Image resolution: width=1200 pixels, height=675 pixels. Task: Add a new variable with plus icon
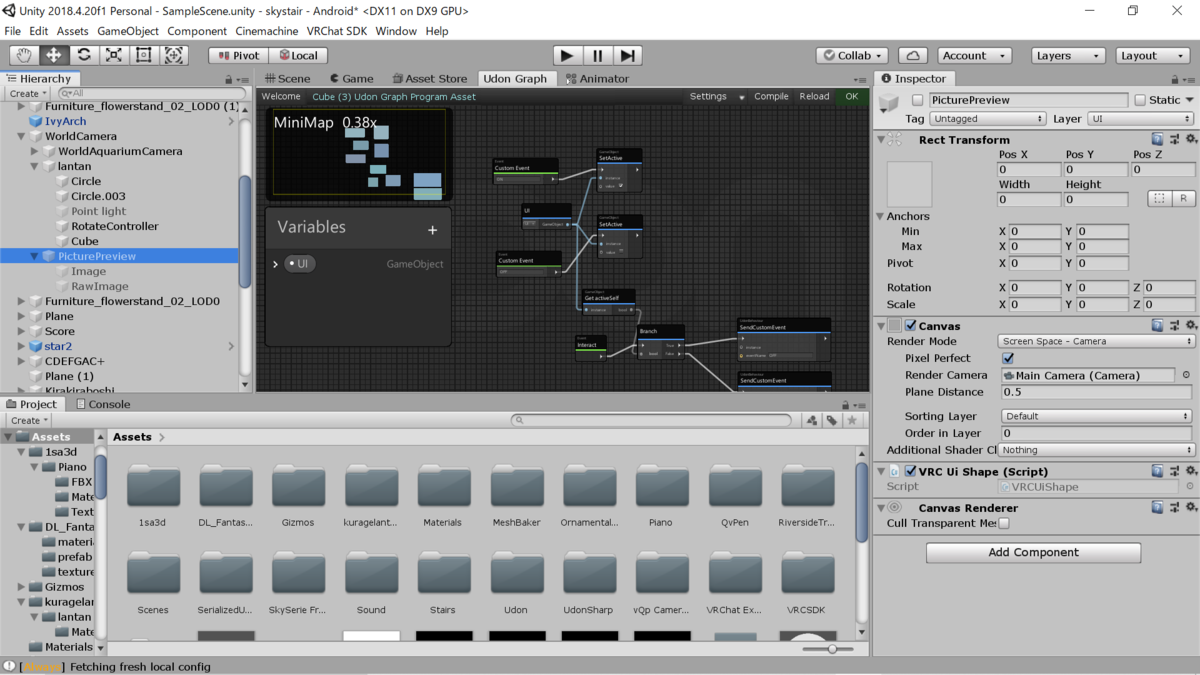[x=432, y=230]
